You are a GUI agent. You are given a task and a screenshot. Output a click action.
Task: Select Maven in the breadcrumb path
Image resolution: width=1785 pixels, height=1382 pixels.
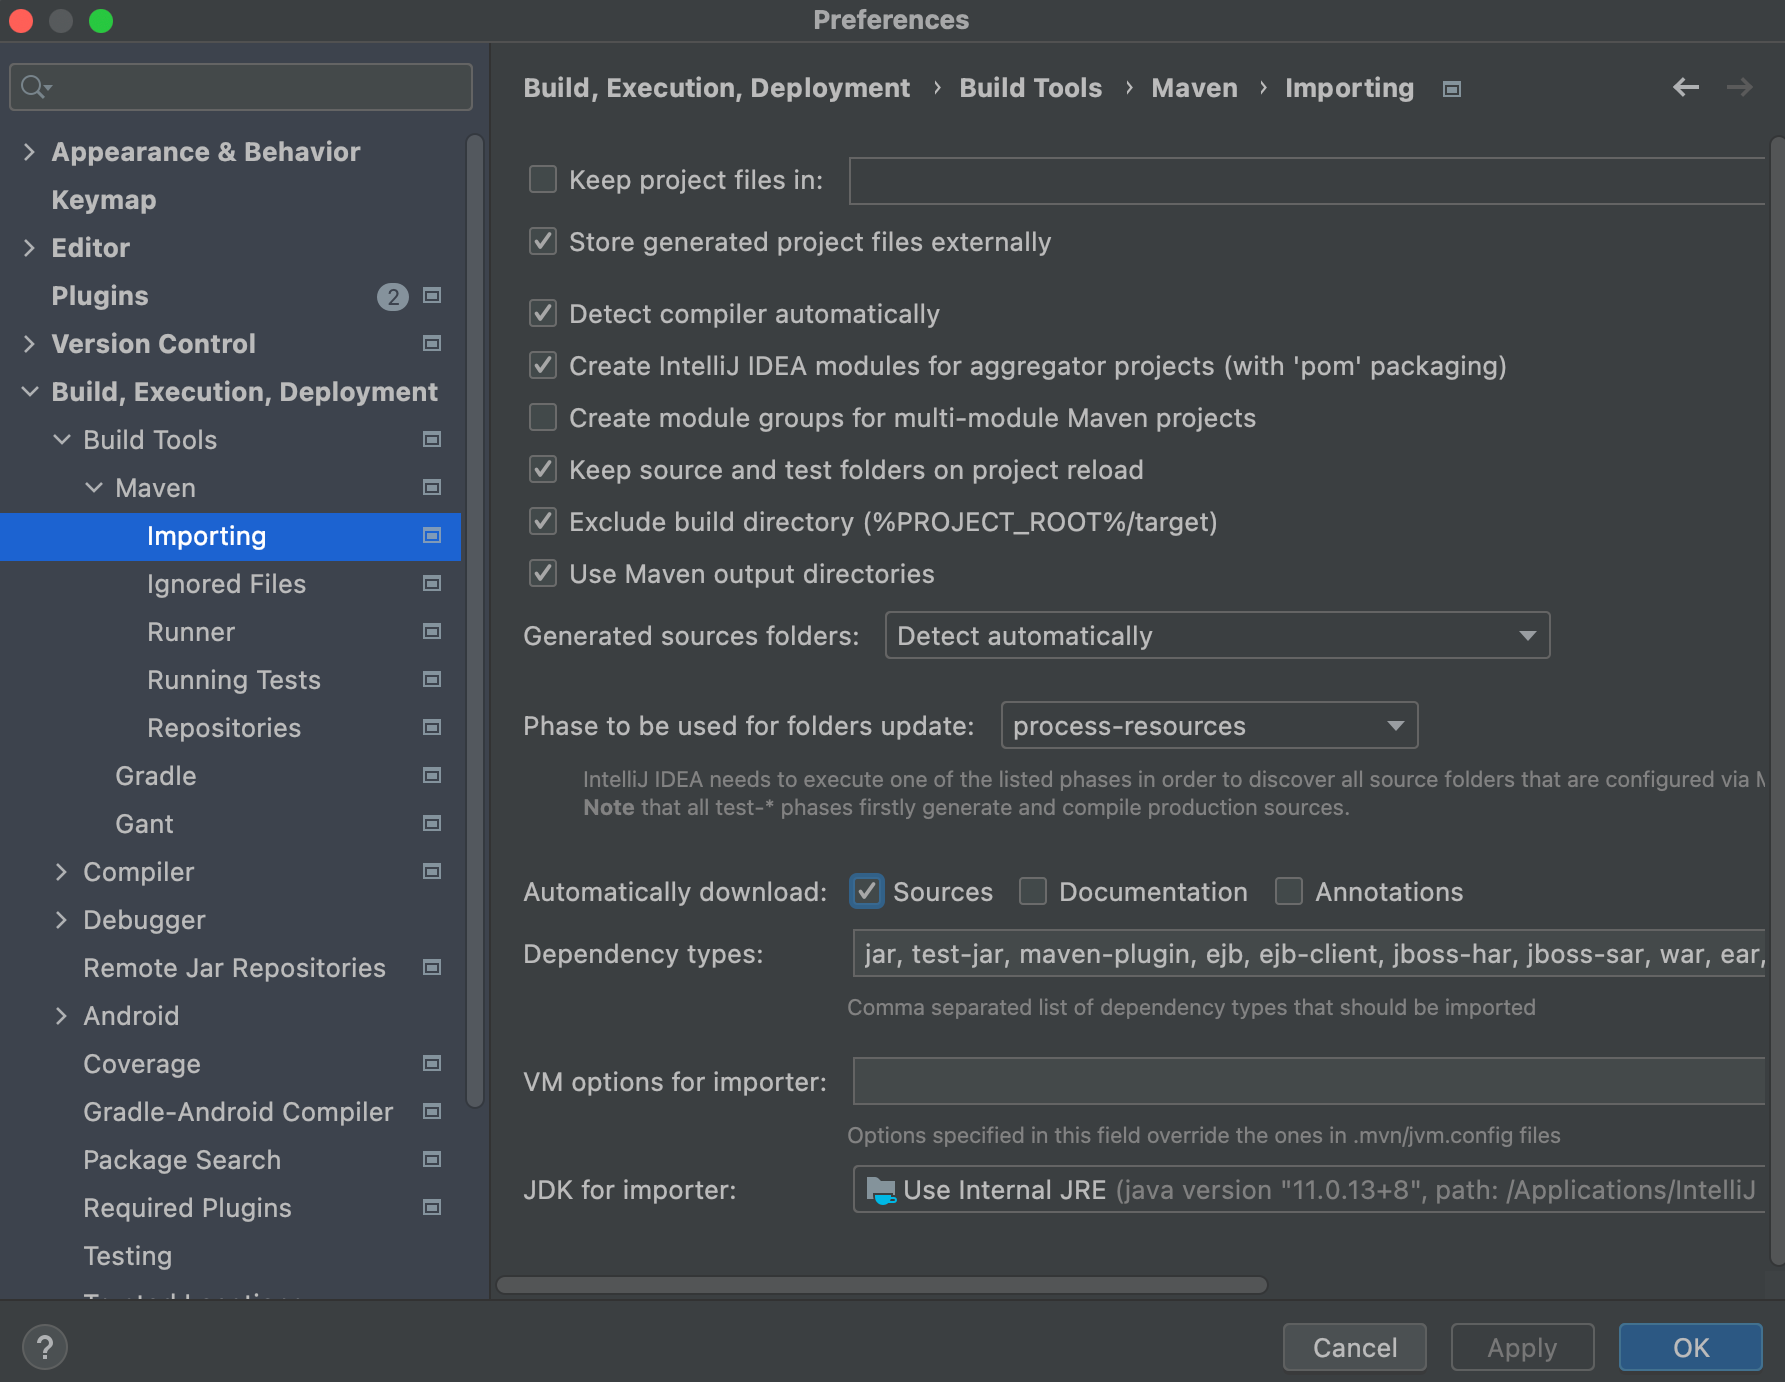click(1193, 88)
